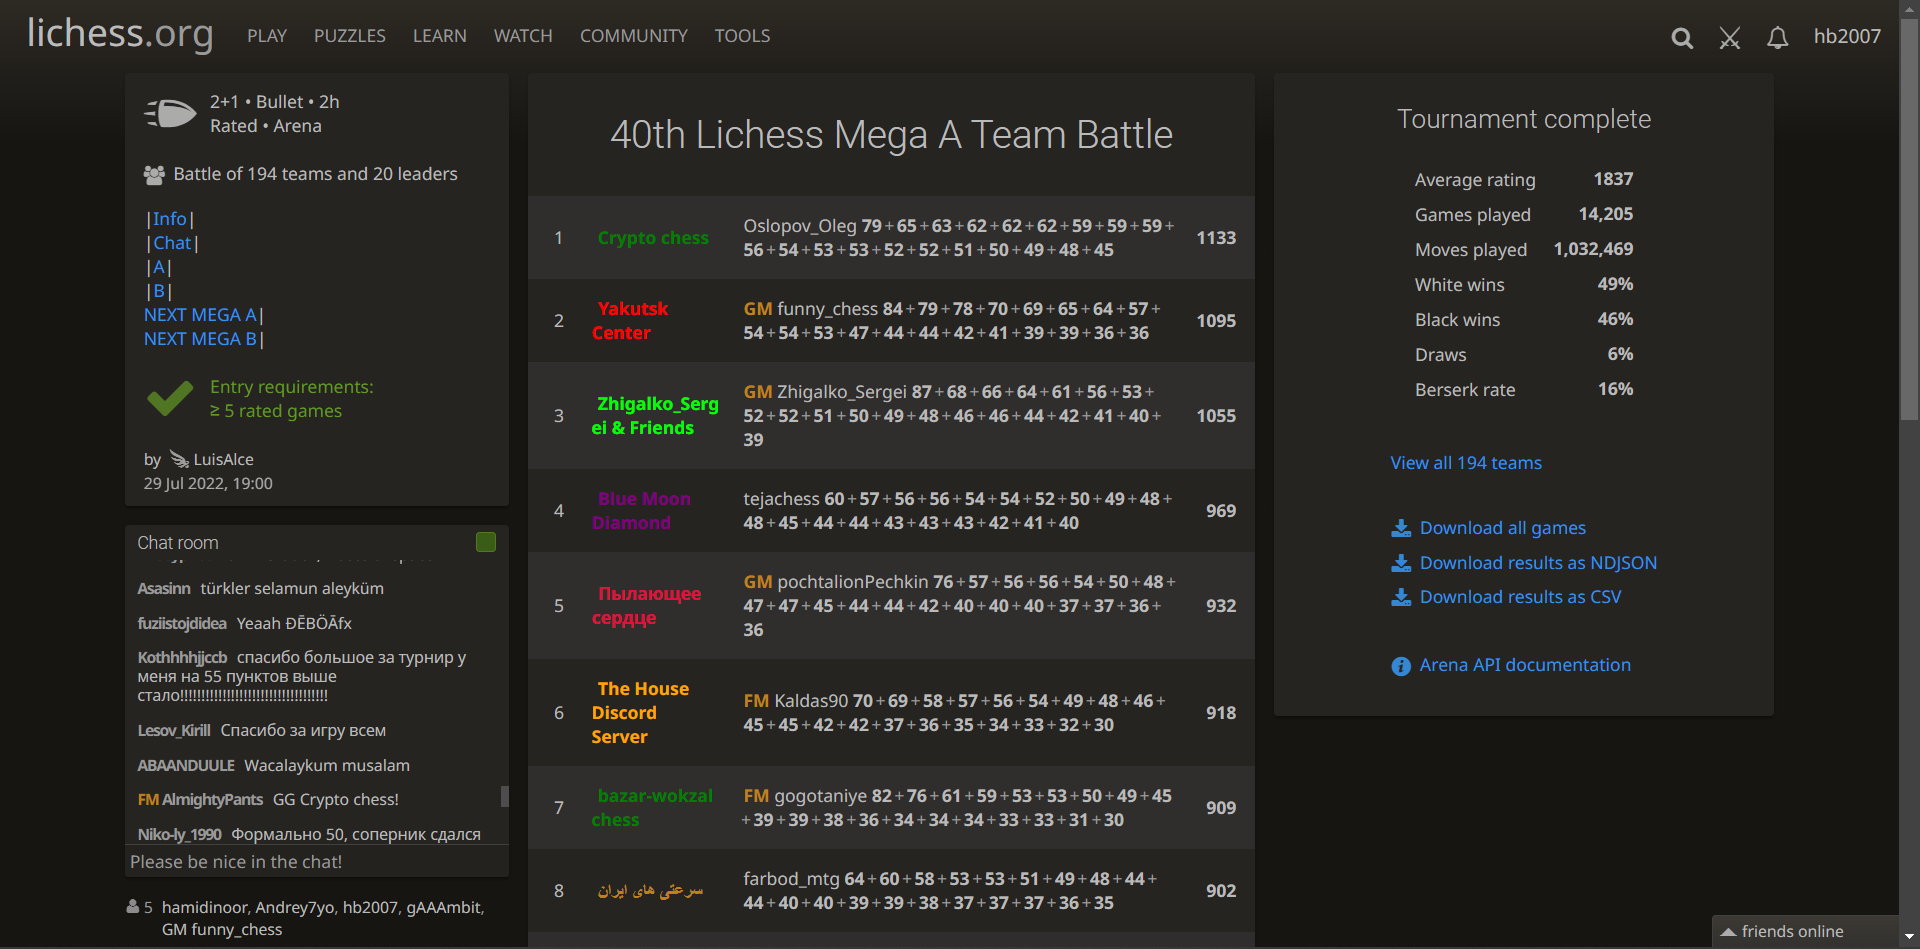Open the hb2007 user menu
This screenshot has height=949, width=1920.
pyautogui.click(x=1847, y=36)
